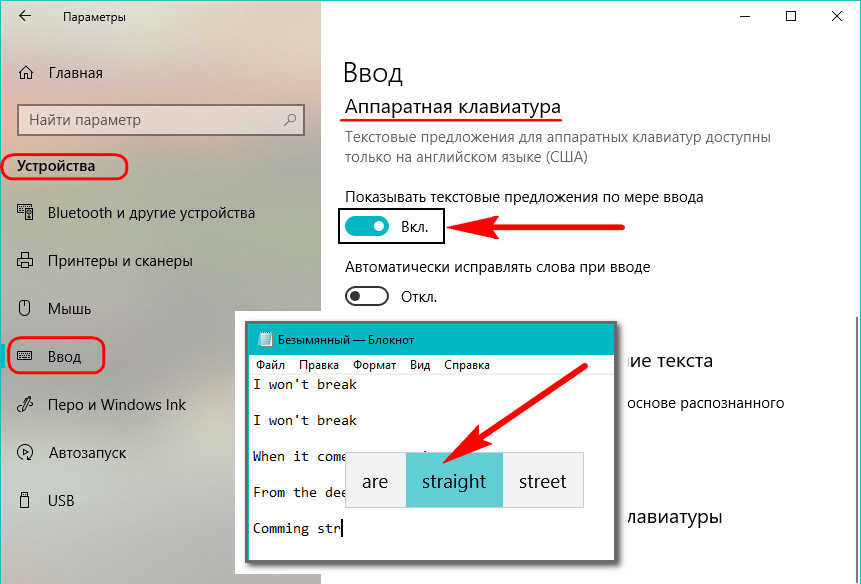The image size is (861, 584).
Task: Click the Найти параметр search field
Action: coord(161,120)
